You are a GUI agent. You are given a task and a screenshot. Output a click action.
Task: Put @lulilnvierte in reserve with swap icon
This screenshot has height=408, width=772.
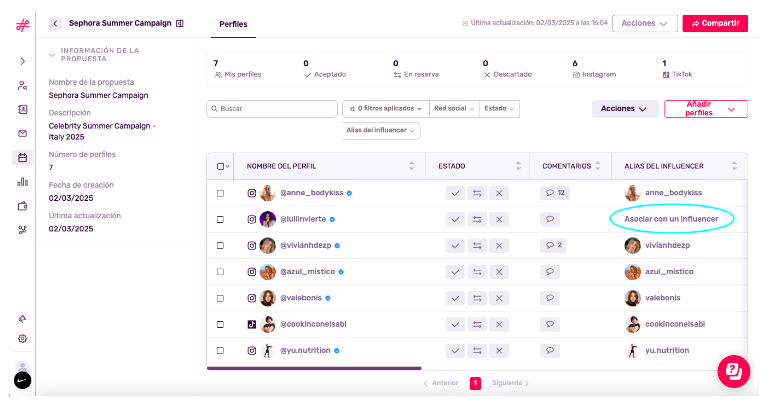[477, 220]
